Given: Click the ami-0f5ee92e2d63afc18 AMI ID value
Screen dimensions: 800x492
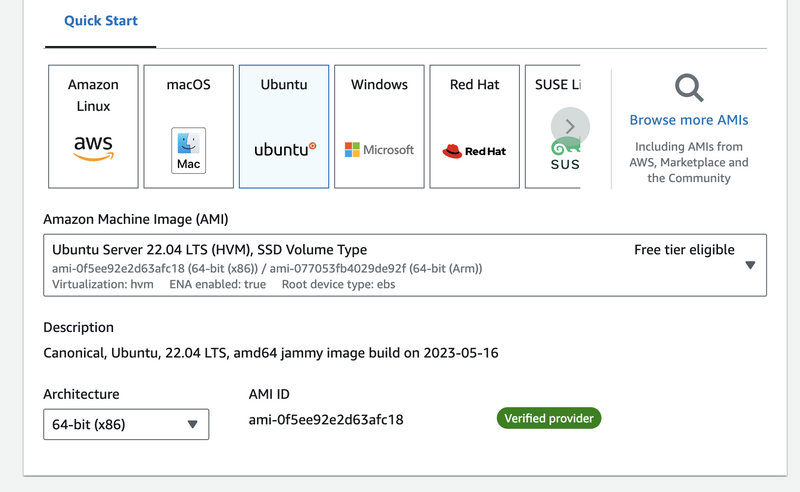Looking at the screenshot, I should 326,420.
